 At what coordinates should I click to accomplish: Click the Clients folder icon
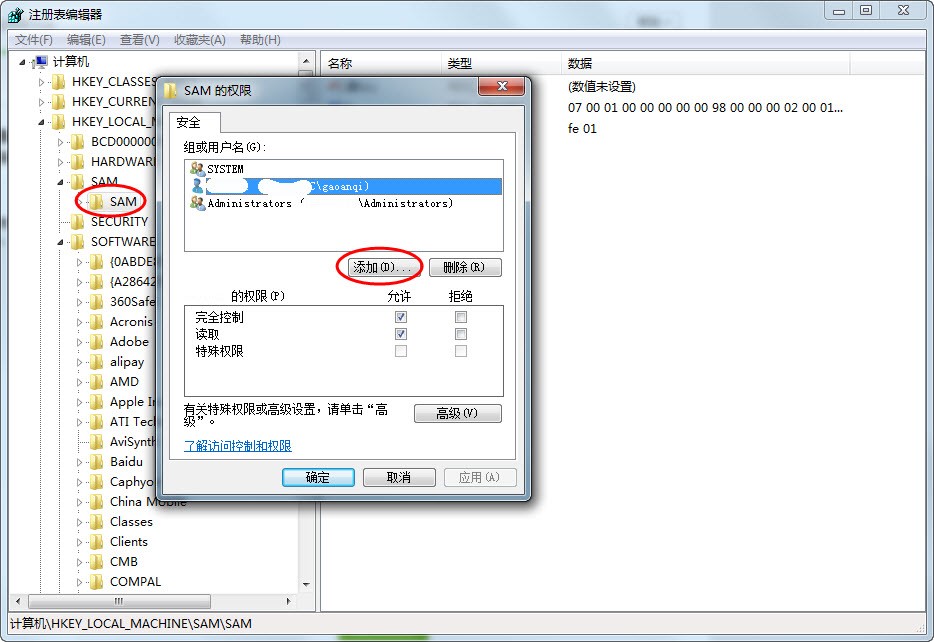point(96,542)
